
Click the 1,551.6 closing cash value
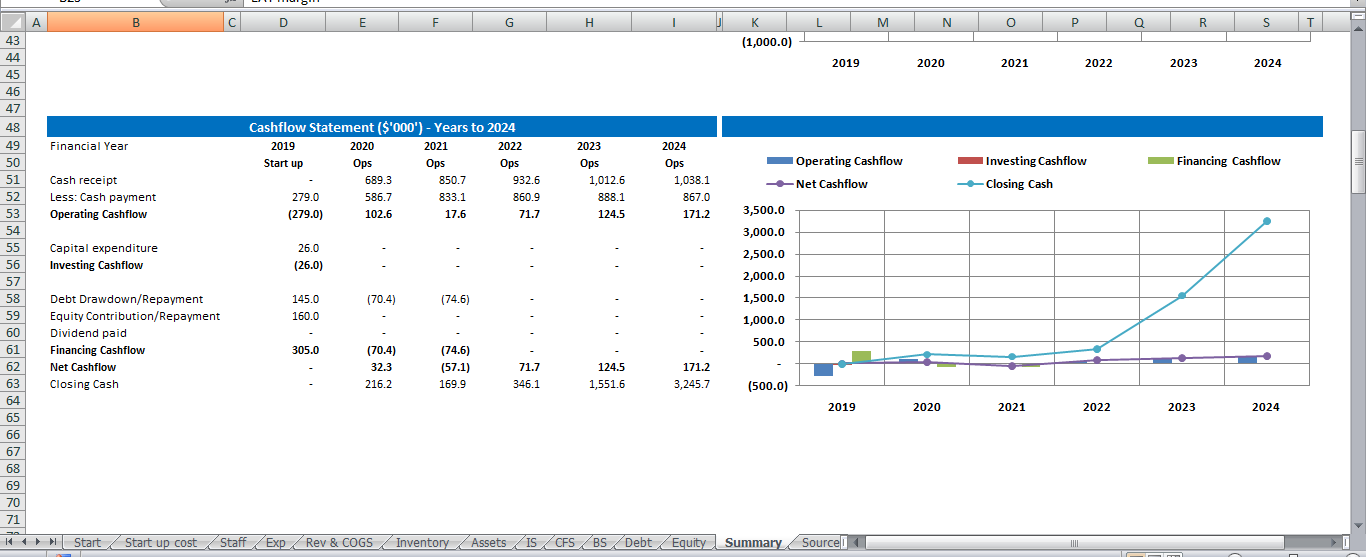pos(605,384)
